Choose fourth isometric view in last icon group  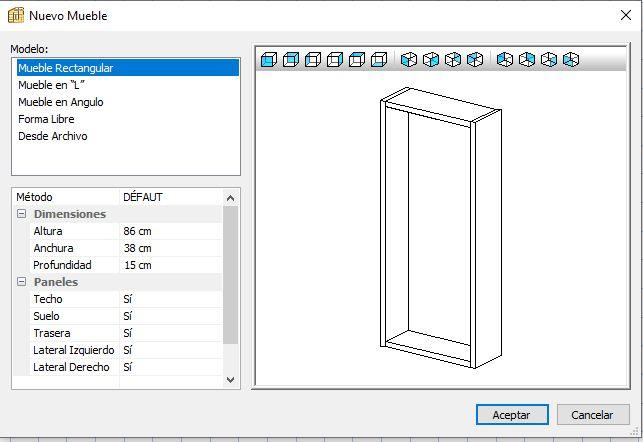(571, 60)
